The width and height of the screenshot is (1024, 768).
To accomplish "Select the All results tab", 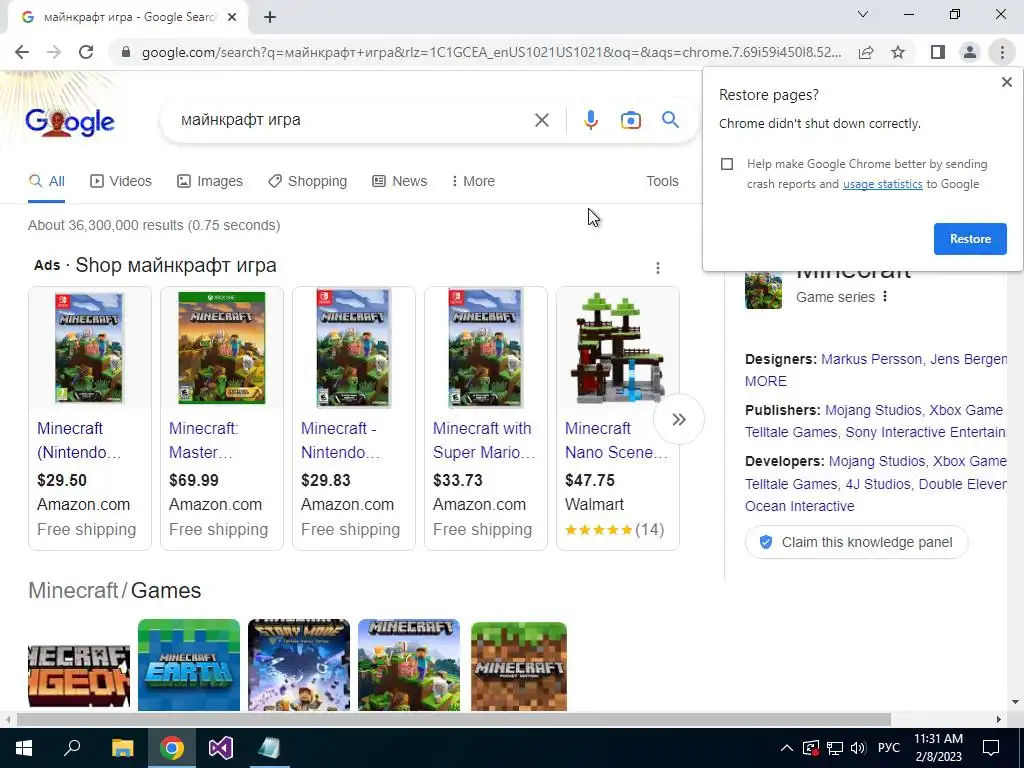I will coord(46,181).
